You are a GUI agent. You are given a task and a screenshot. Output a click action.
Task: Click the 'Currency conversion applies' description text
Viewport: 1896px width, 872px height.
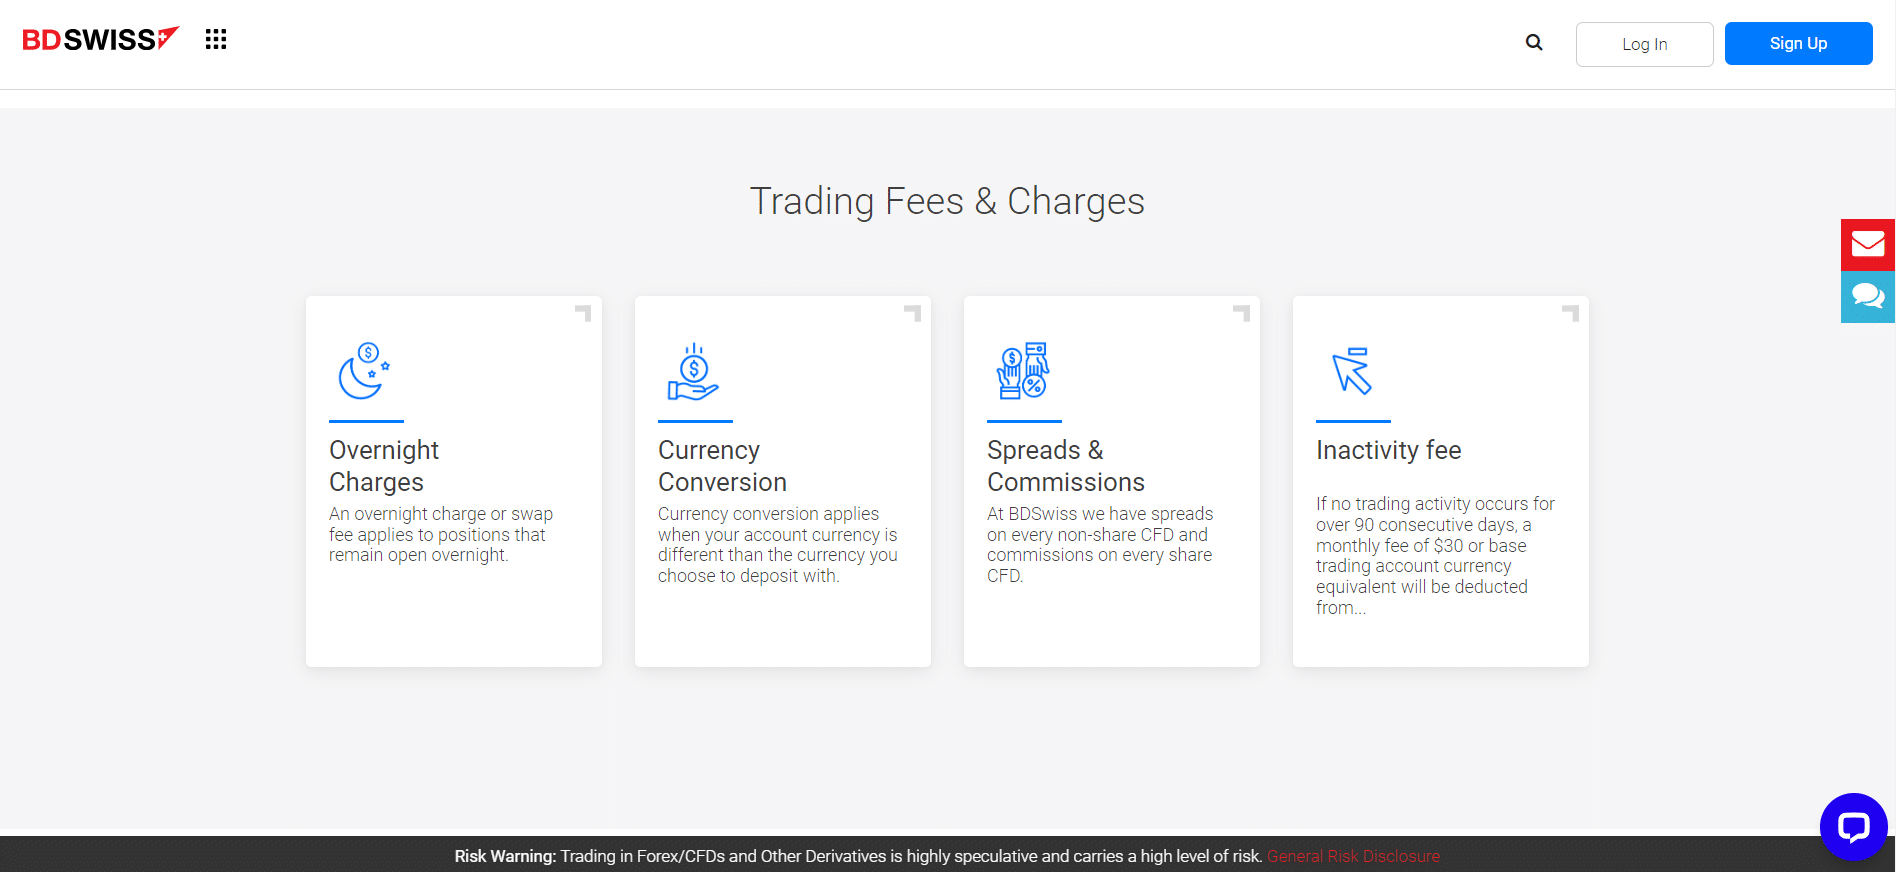778,544
